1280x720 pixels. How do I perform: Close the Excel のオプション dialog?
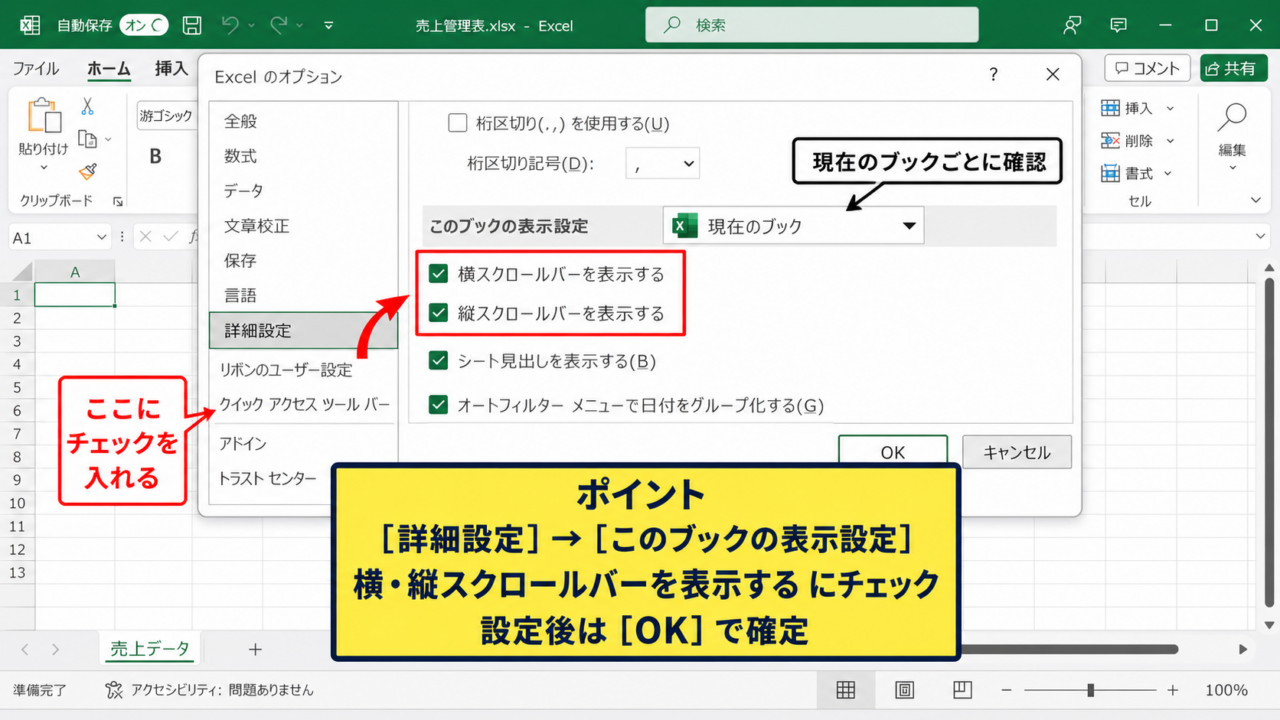pyautogui.click(x=1052, y=75)
